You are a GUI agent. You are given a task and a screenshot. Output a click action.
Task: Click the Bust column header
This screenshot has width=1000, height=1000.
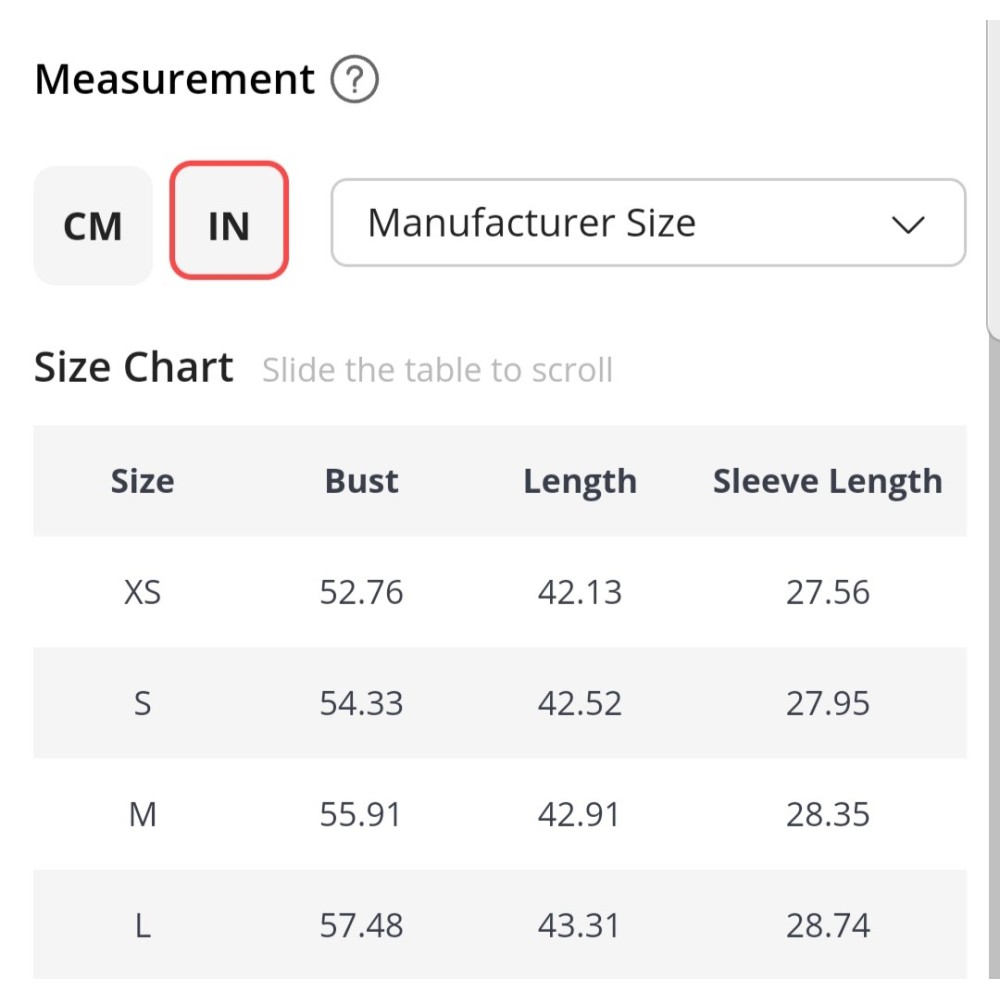coord(361,481)
